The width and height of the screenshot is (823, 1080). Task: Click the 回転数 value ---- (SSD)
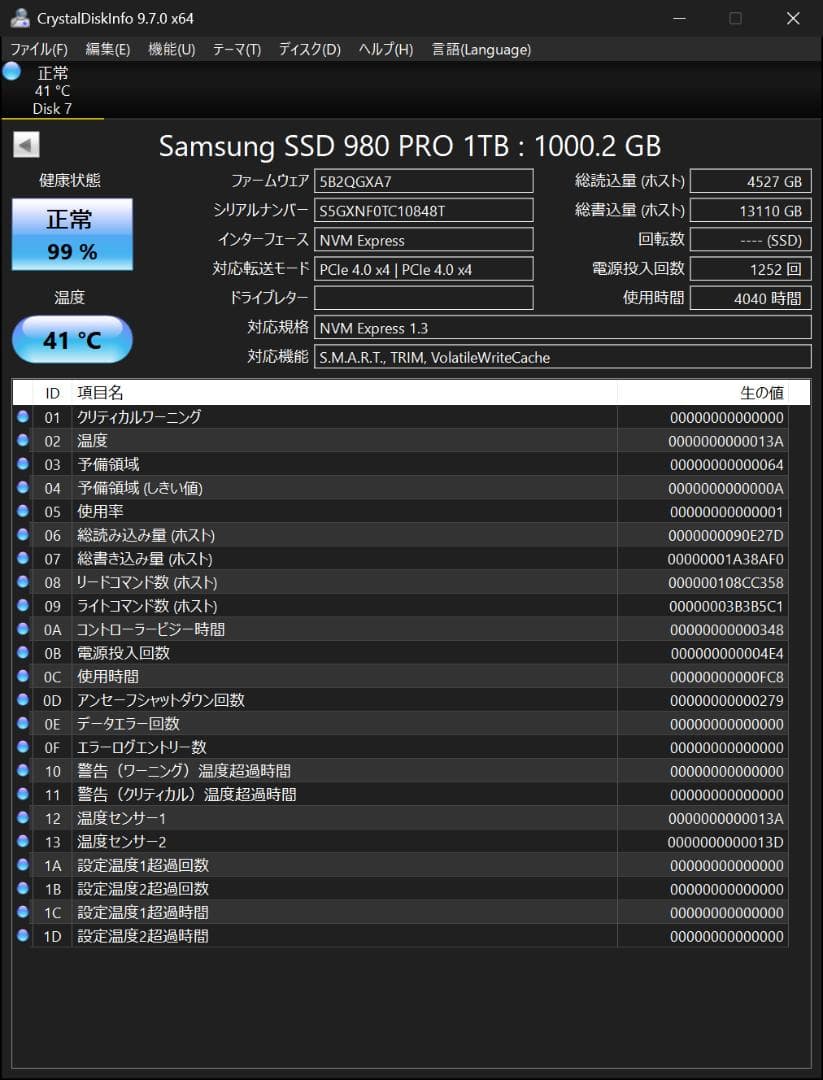click(x=751, y=240)
